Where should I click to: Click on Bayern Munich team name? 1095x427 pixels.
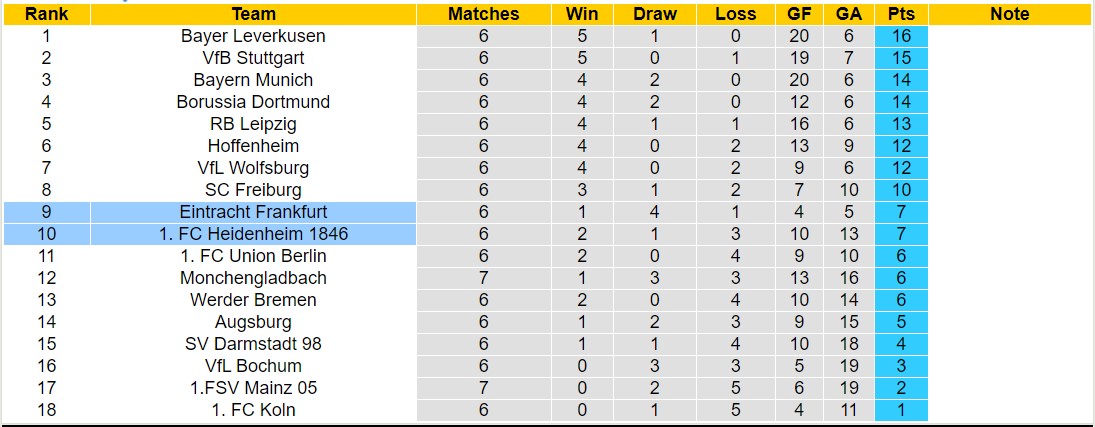pos(253,80)
